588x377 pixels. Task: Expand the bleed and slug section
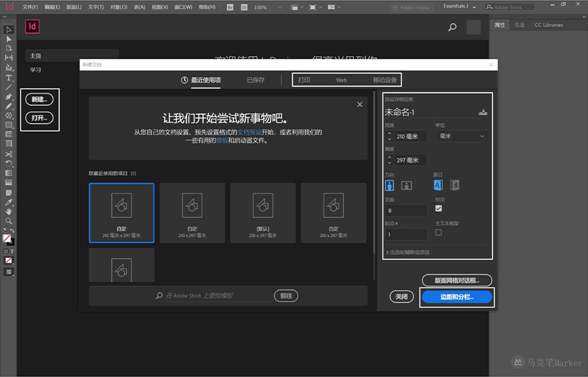[408, 252]
